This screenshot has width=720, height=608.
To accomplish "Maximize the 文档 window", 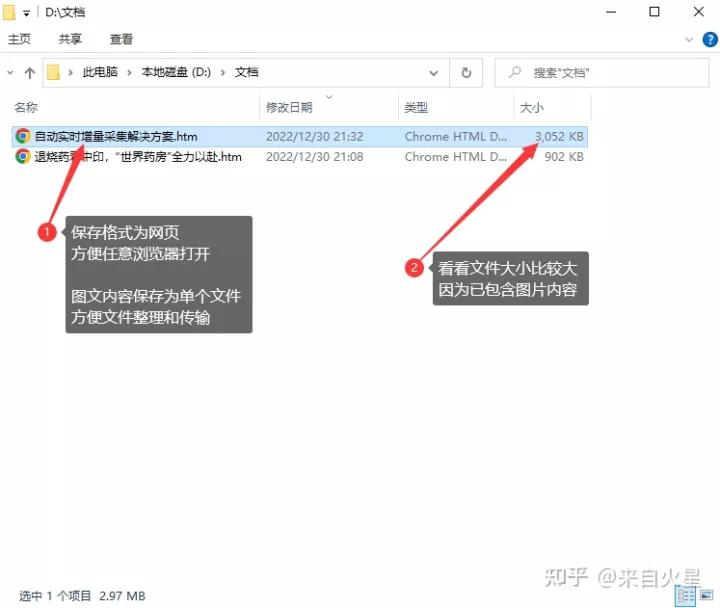I will (x=654, y=12).
